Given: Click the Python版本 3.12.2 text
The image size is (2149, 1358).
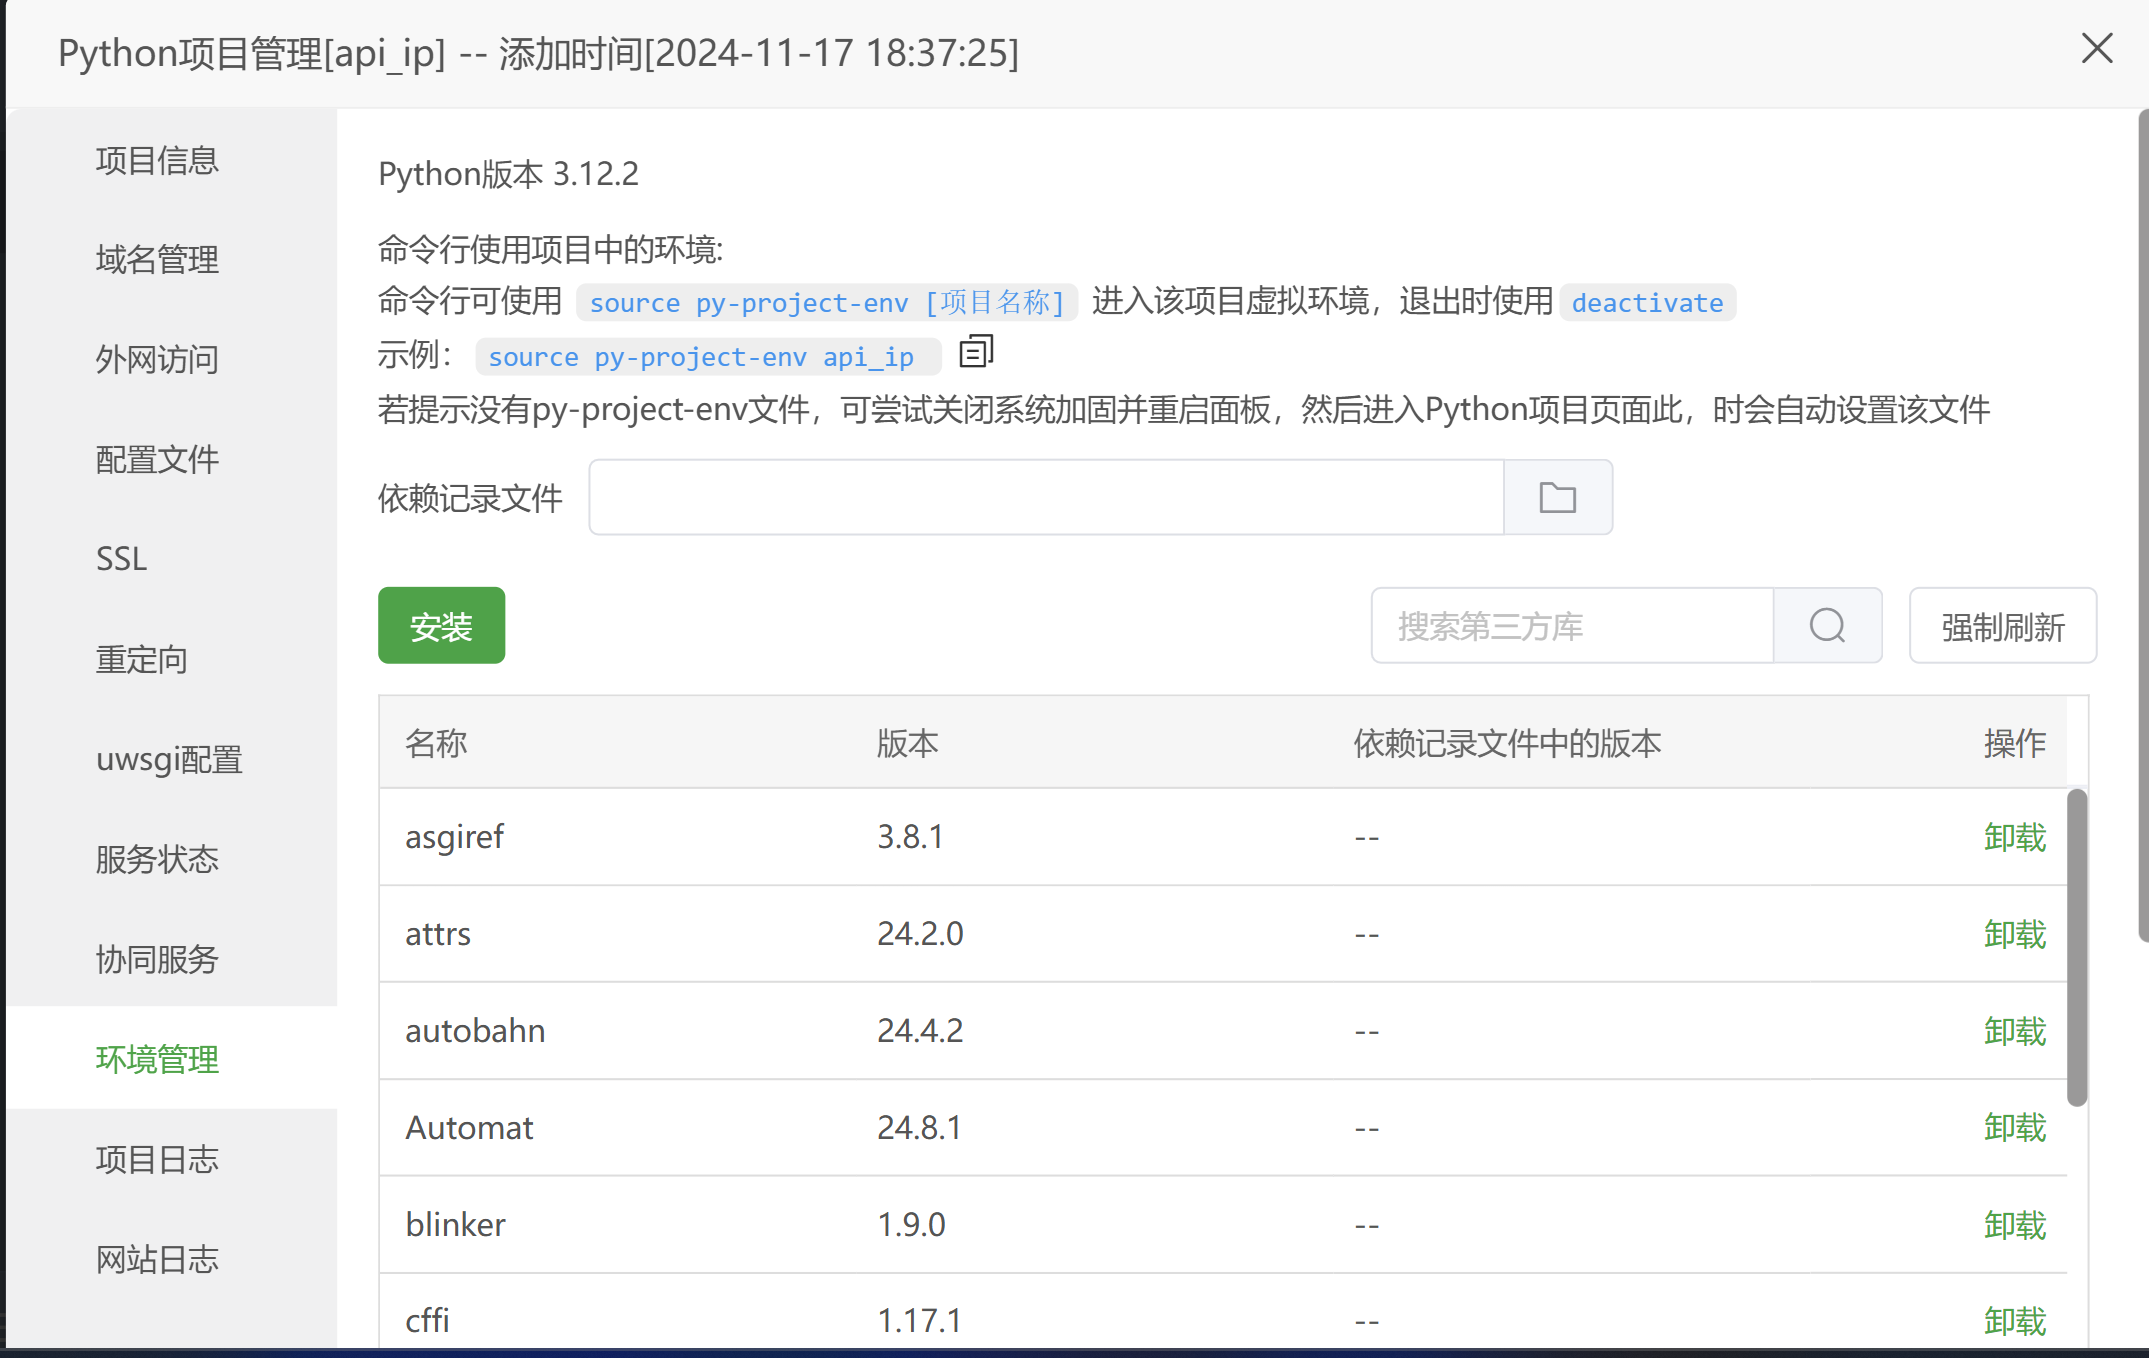Looking at the screenshot, I should [508, 174].
